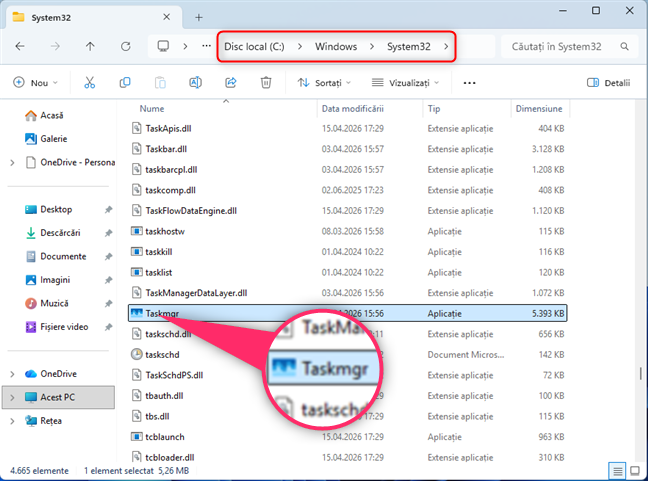This screenshot has width=648, height=481.
Task: Select the tcbloader.dll file
Action: (169, 457)
